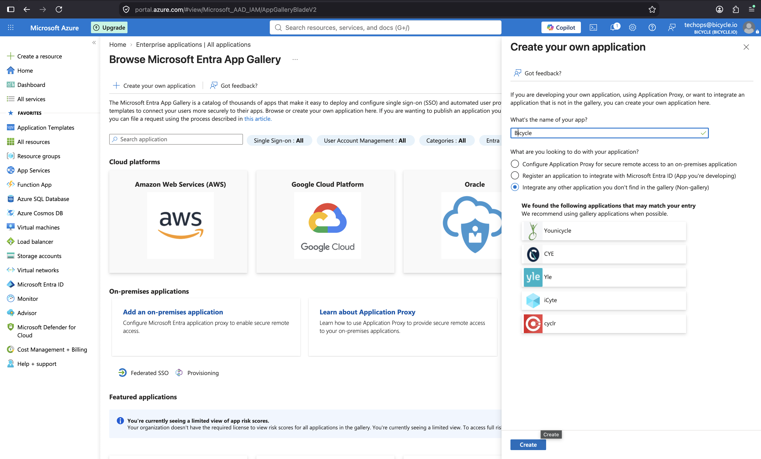The width and height of the screenshot is (761, 459).
Task: Click the blue Create button
Action: (x=528, y=445)
